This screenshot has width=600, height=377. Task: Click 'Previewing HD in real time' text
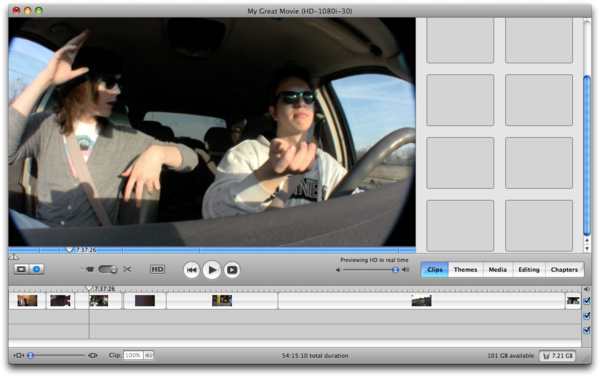[x=374, y=260]
